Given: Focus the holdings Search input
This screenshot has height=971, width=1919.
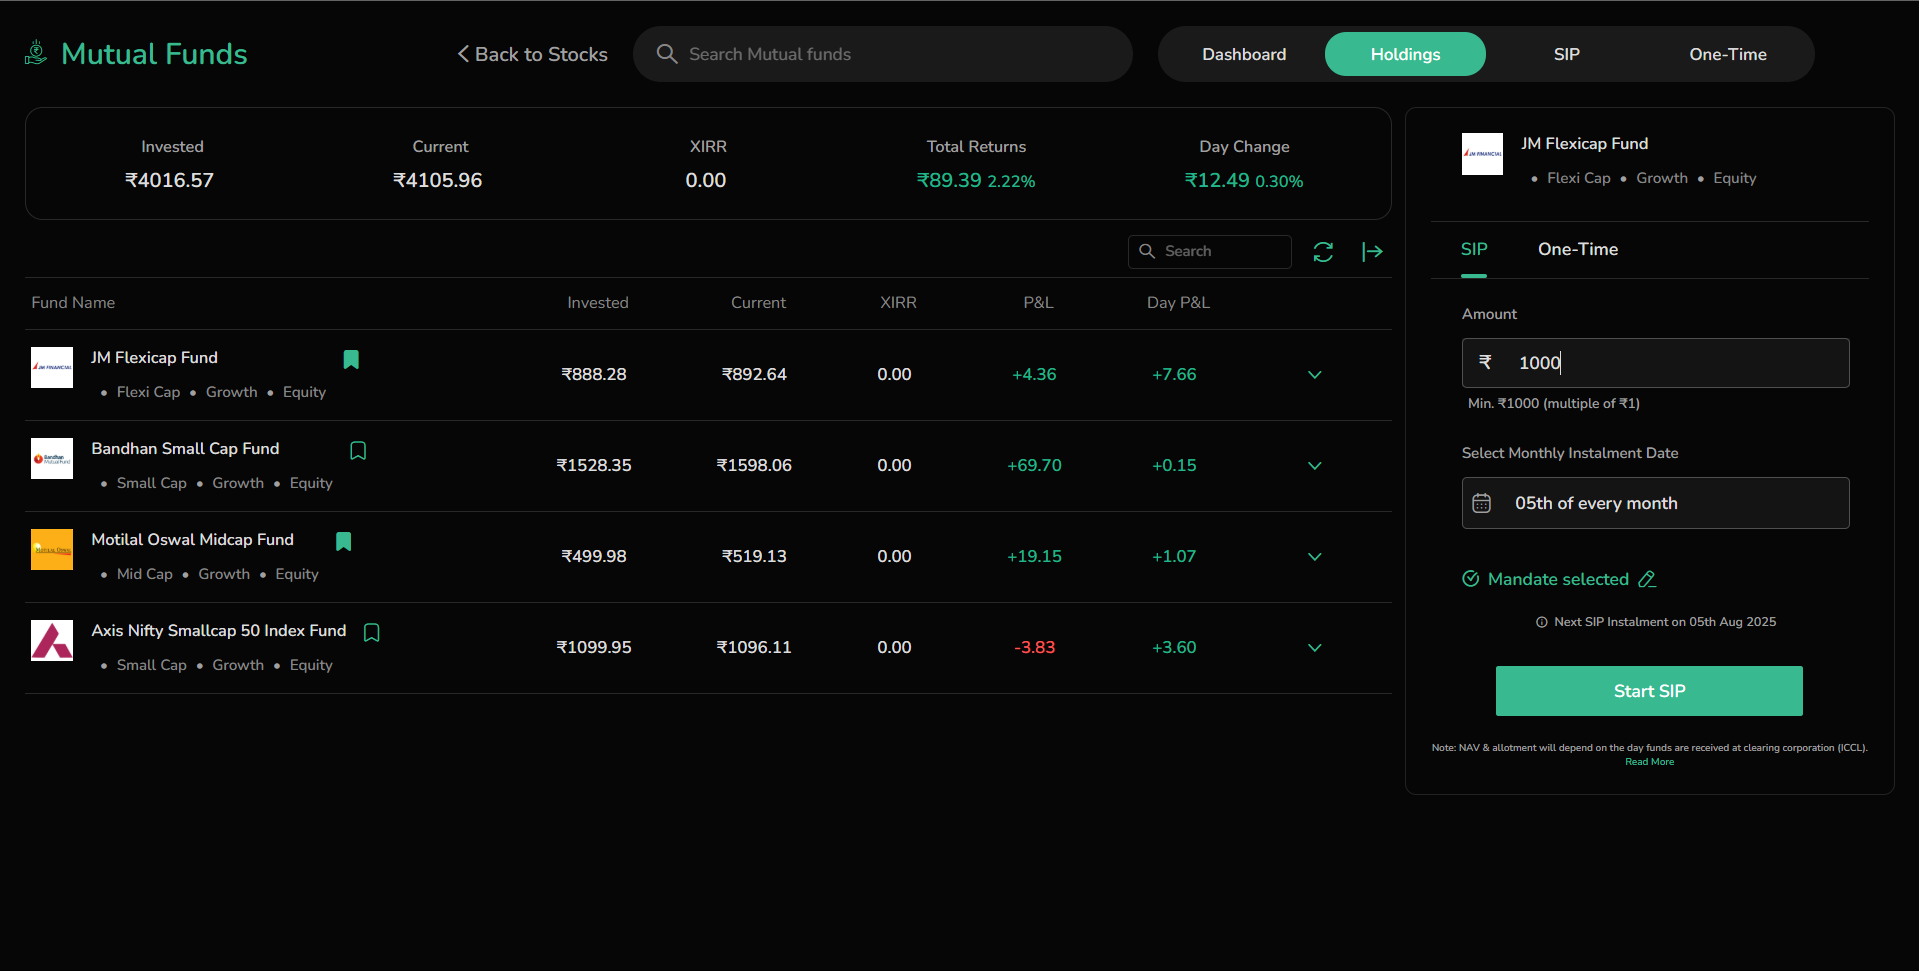Looking at the screenshot, I should pos(1210,251).
